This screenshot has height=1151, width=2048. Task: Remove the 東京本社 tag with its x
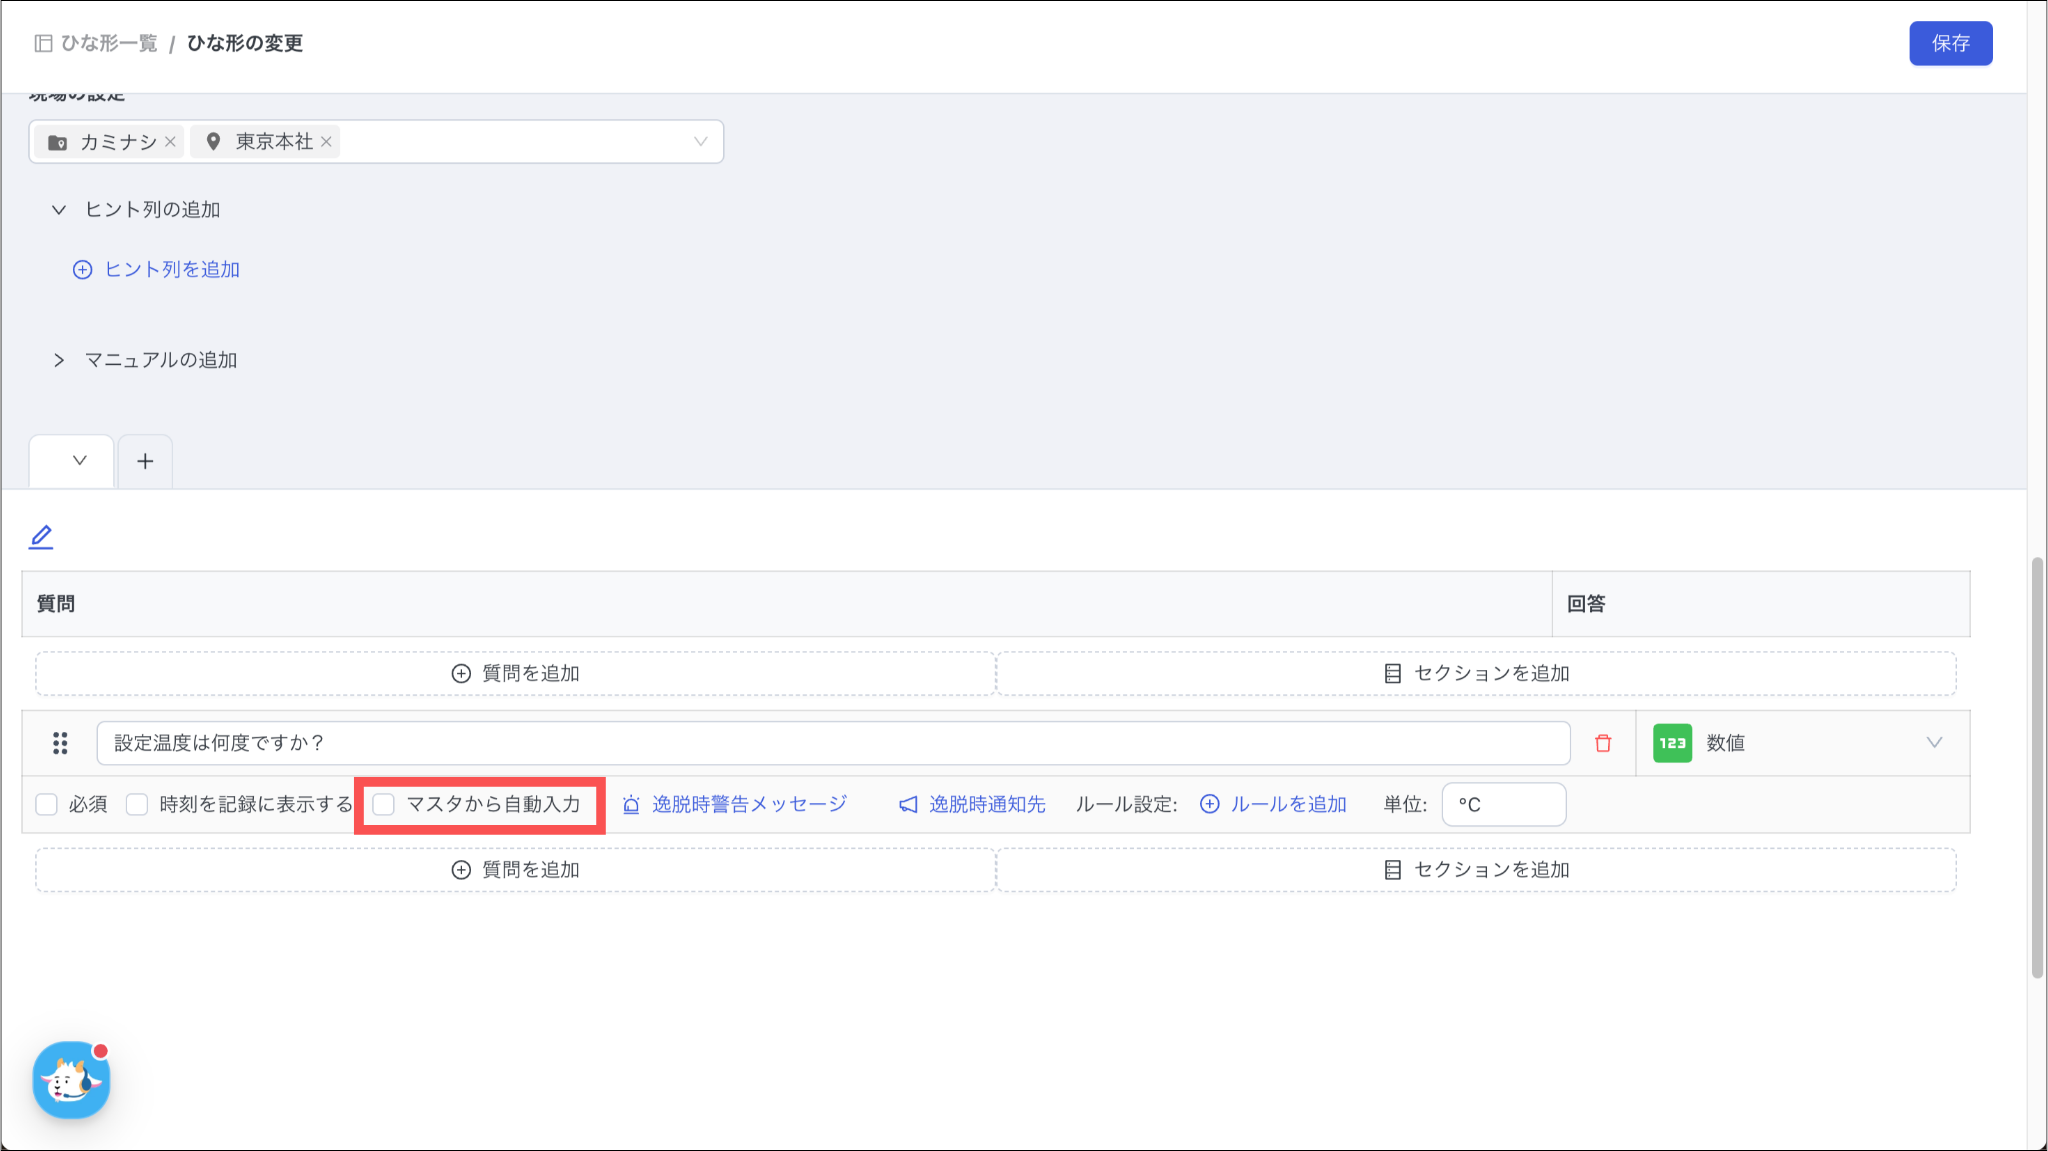click(326, 142)
